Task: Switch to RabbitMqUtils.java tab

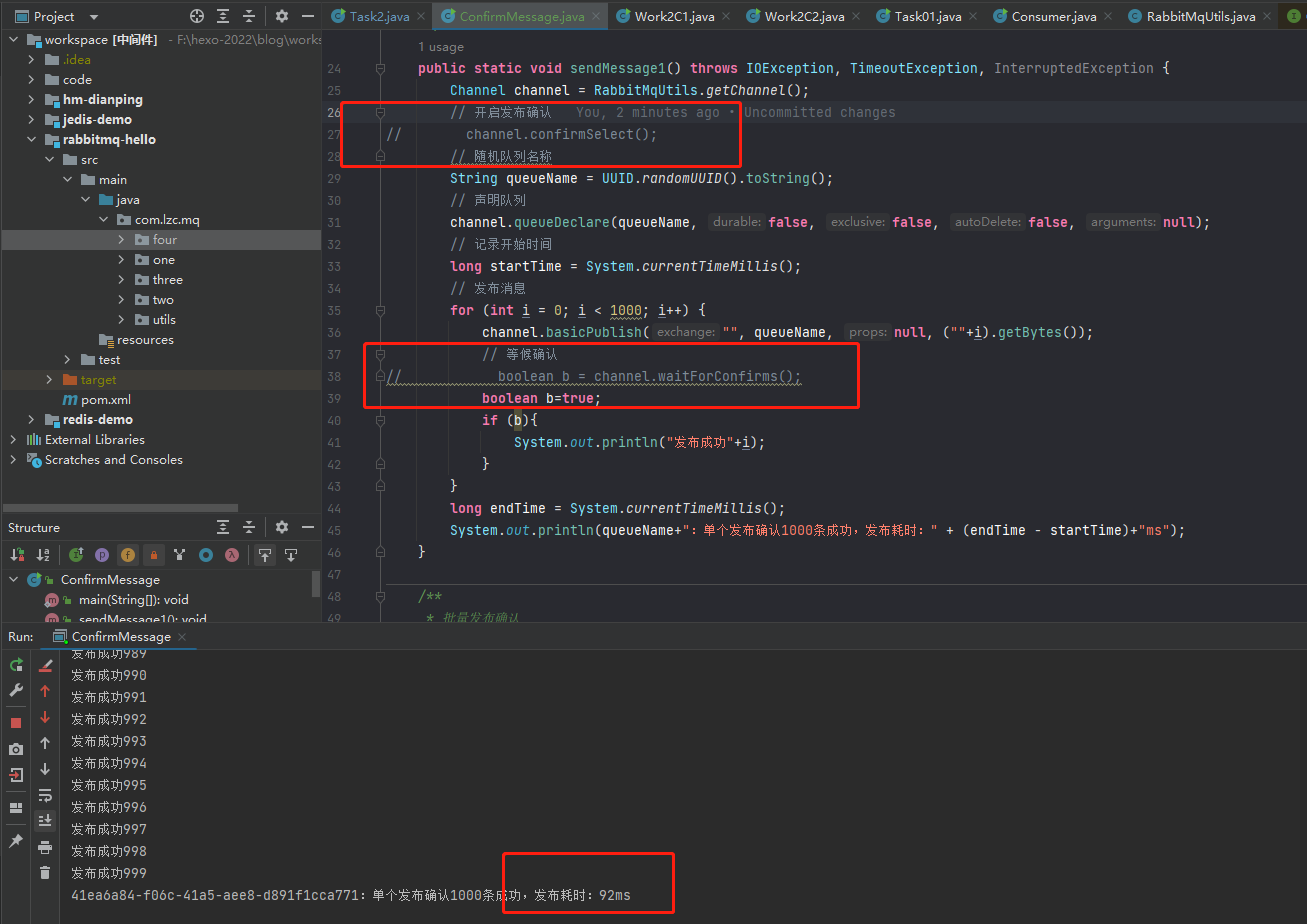Action: (1199, 16)
